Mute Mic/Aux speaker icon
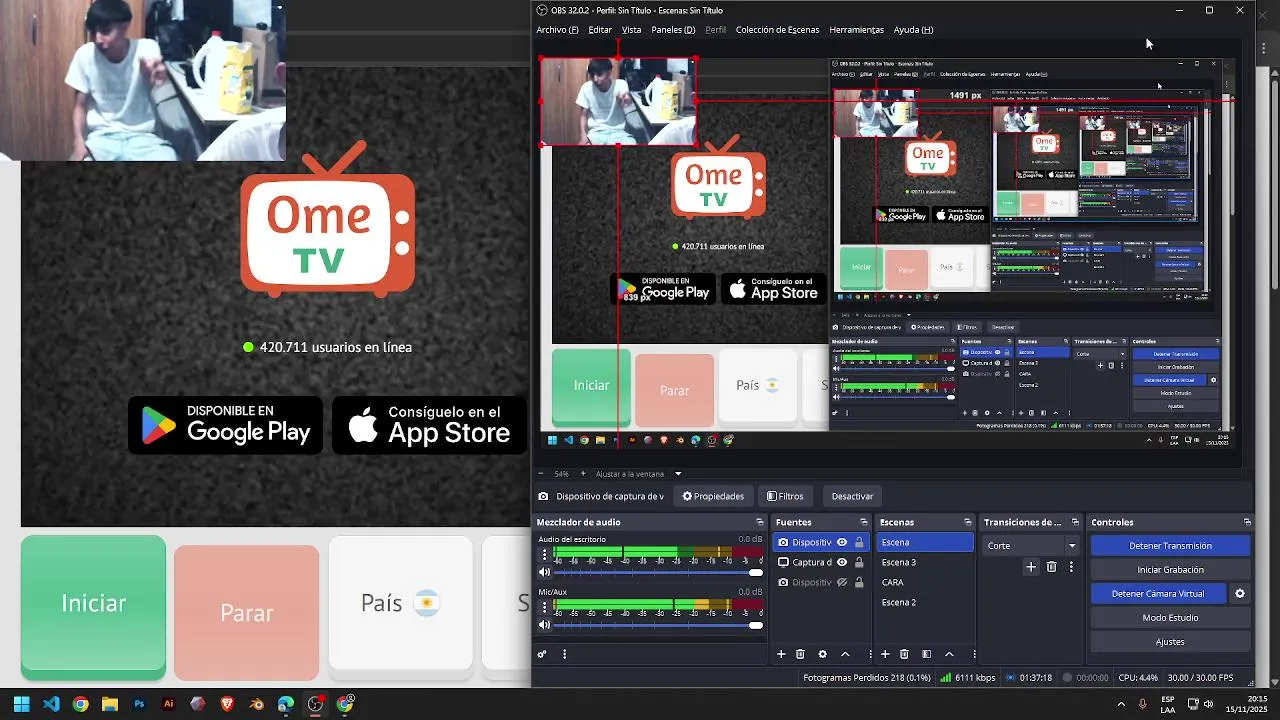 (x=544, y=625)
